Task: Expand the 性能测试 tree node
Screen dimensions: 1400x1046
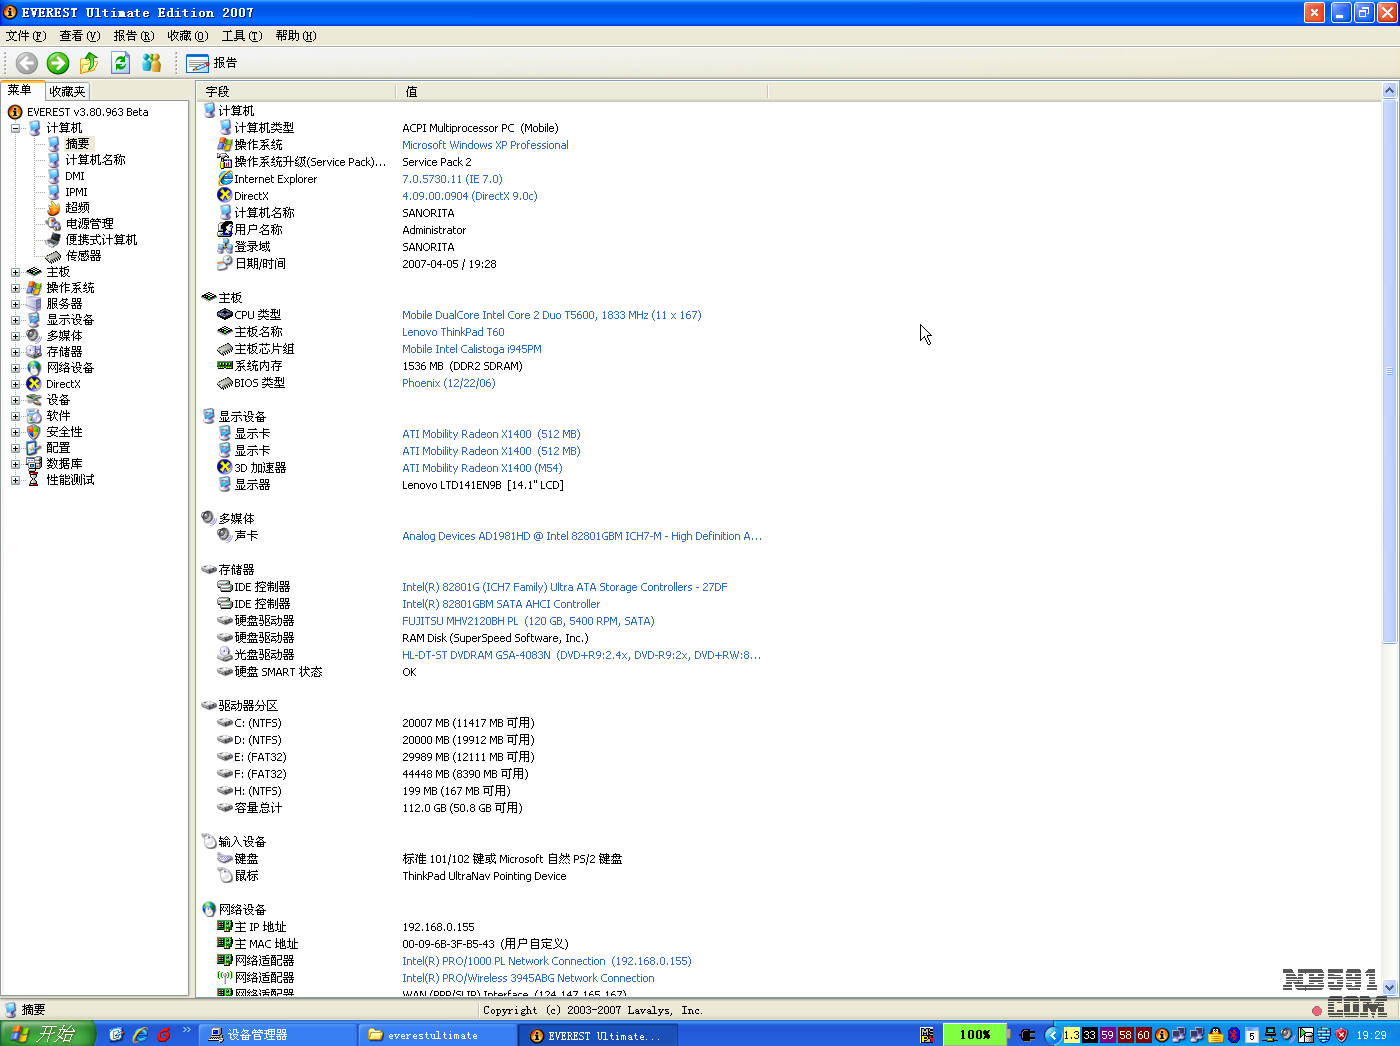Action: point(16,480)
